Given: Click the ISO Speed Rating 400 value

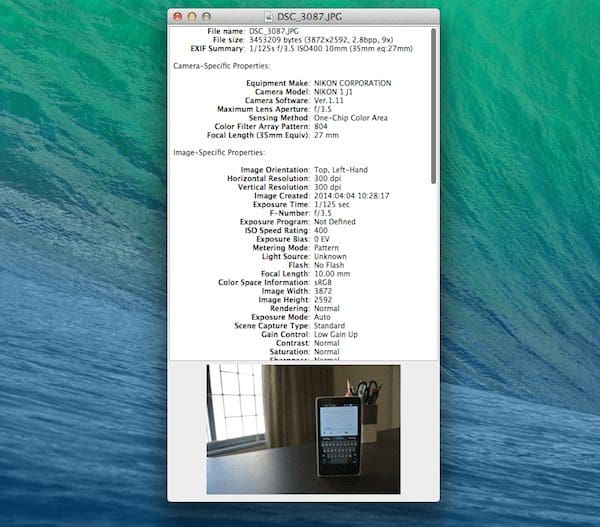Looking at the screenshot, I should (321, 230).
